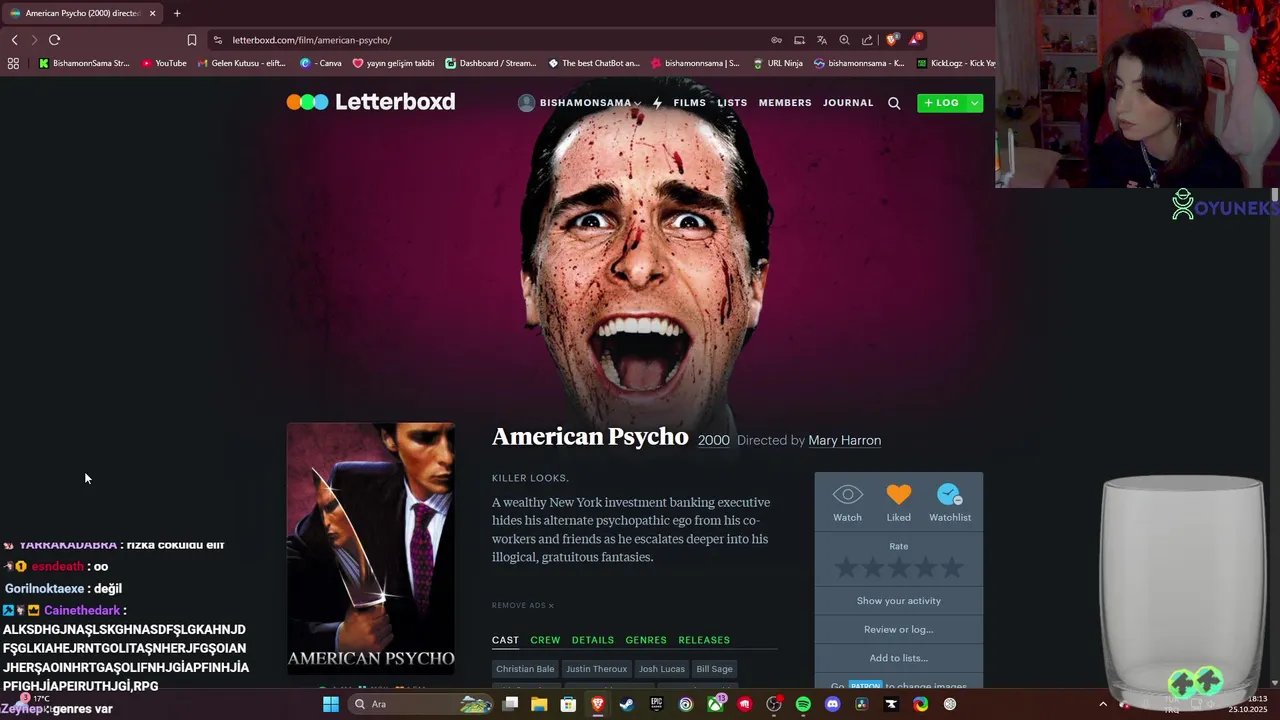Switch to the CREW tab

[x=545, y=640]
